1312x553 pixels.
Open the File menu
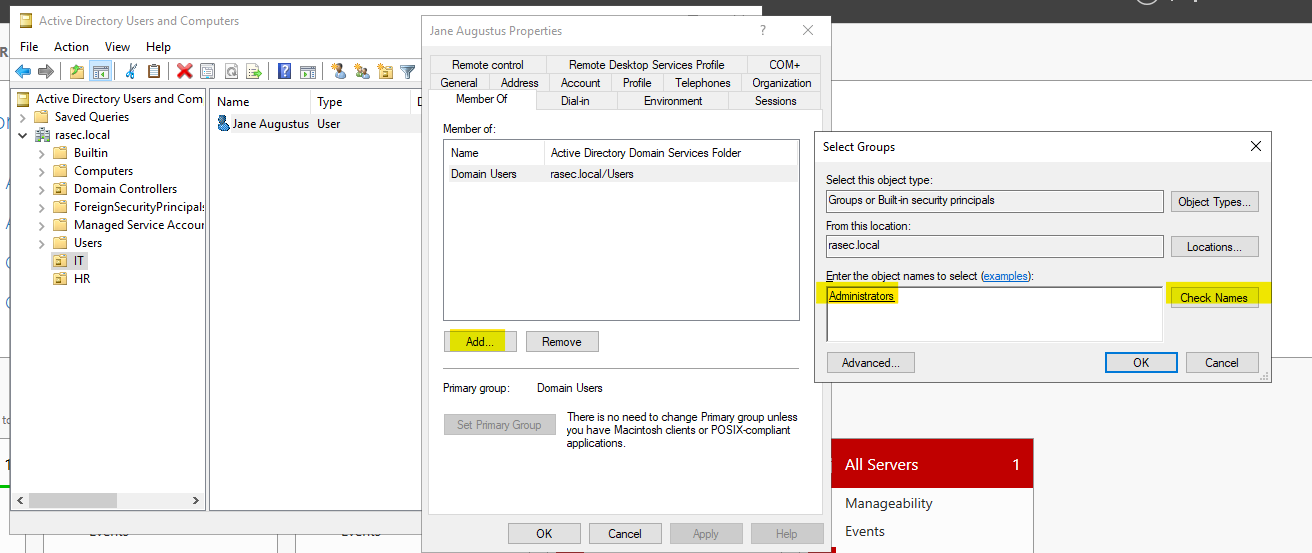[29, 47]
